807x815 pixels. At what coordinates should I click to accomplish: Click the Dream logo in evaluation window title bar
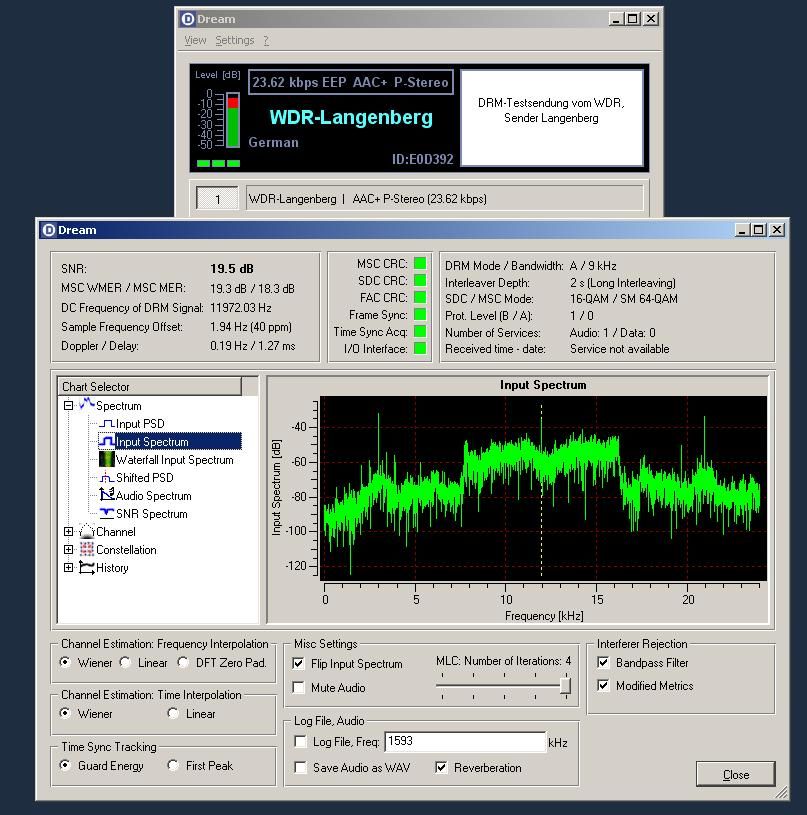click(x=49, y=230)
